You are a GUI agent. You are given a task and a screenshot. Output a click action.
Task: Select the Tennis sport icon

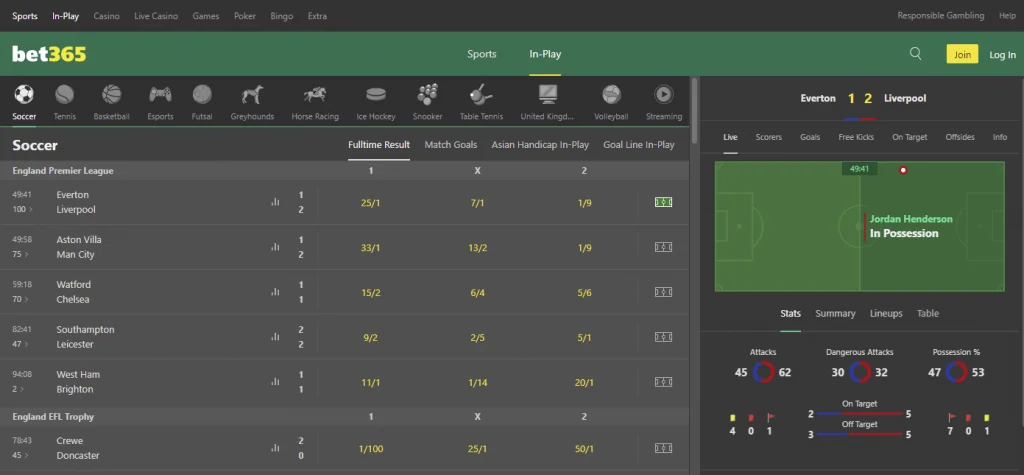65,95
